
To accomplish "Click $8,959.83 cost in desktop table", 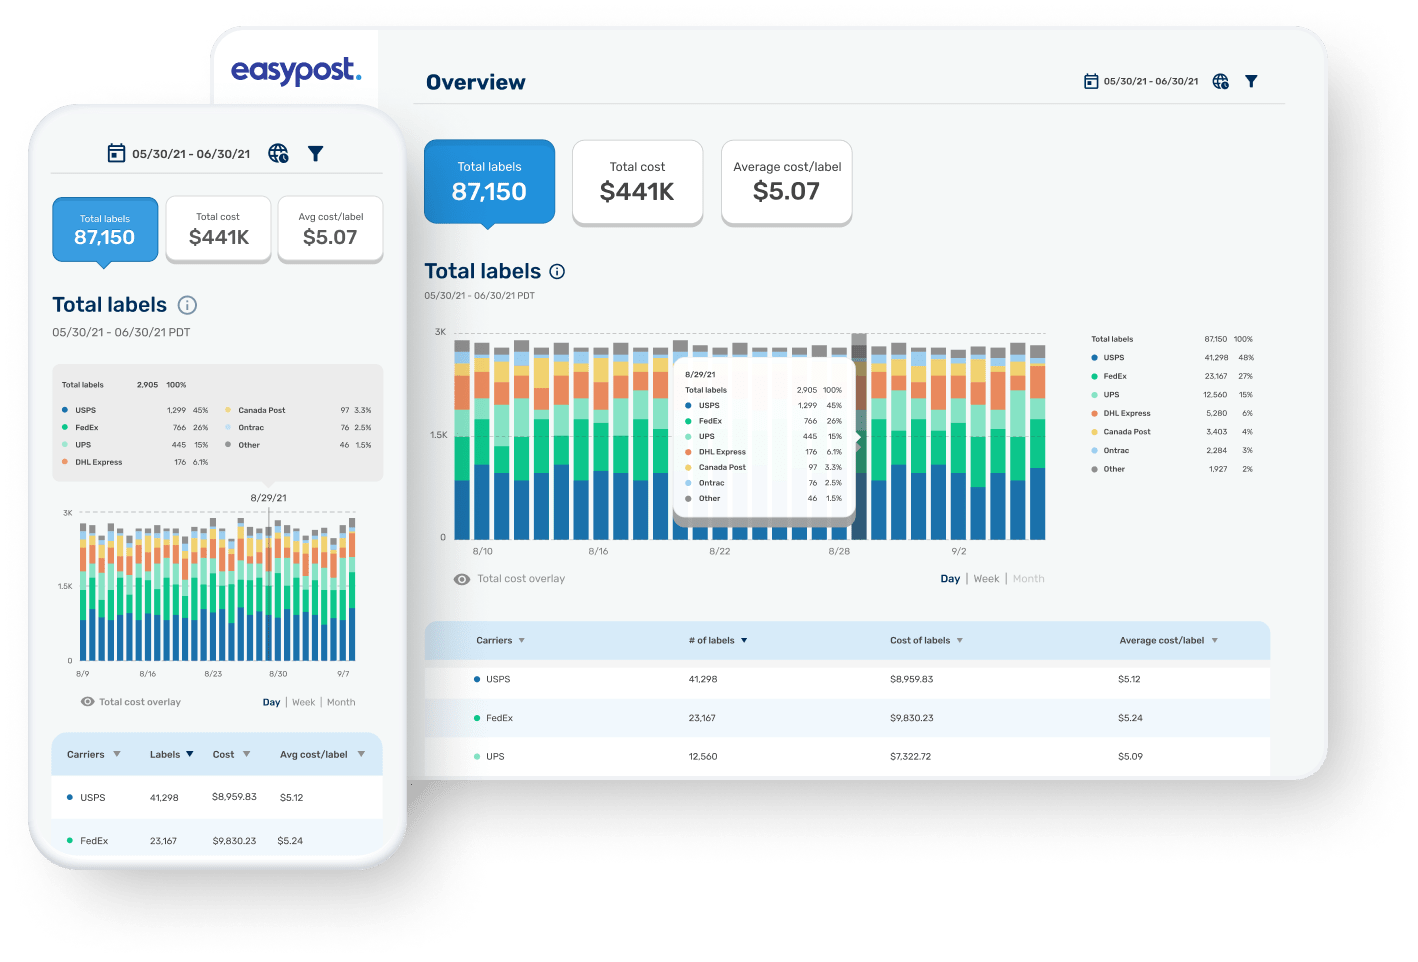I will pos(911,680).
